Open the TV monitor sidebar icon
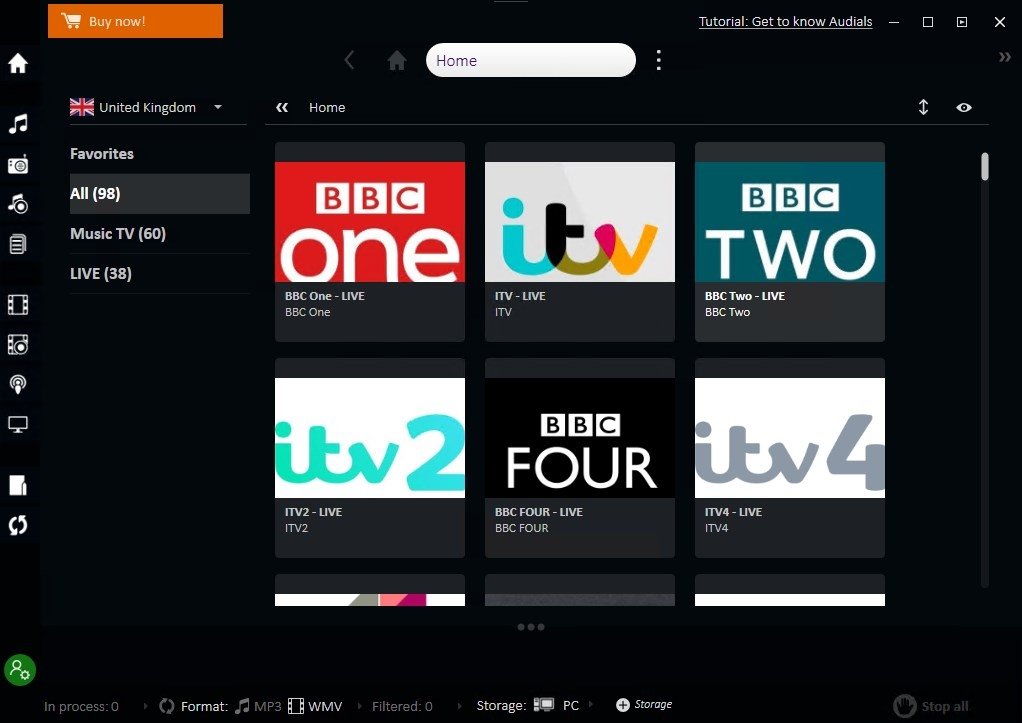Image resolution: width=1022 pixels, height=723 pixels. [x=18, y=424]
